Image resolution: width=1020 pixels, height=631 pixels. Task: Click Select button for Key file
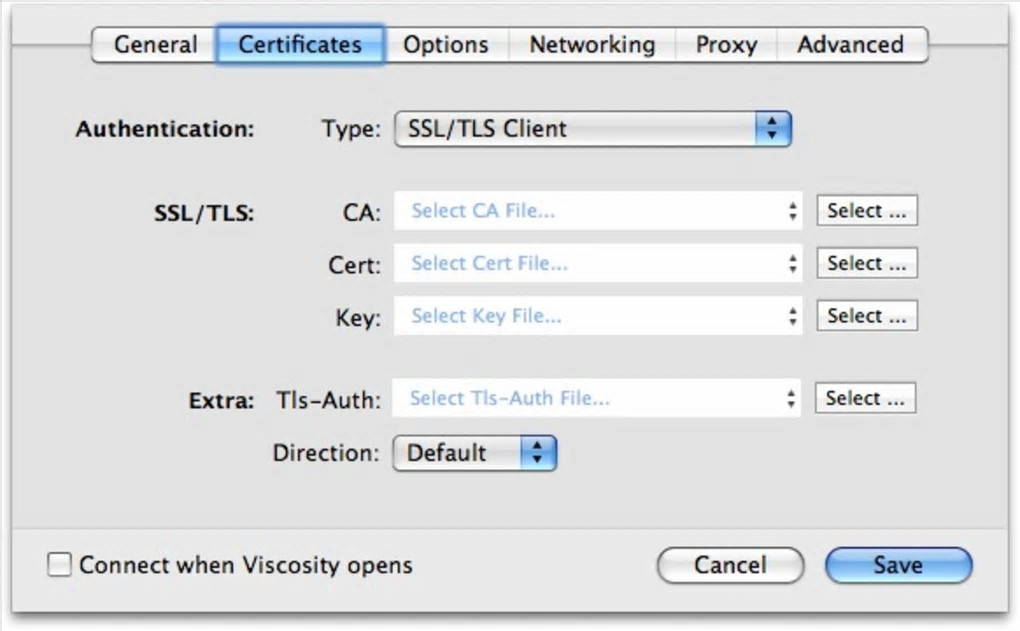(867, 316)
